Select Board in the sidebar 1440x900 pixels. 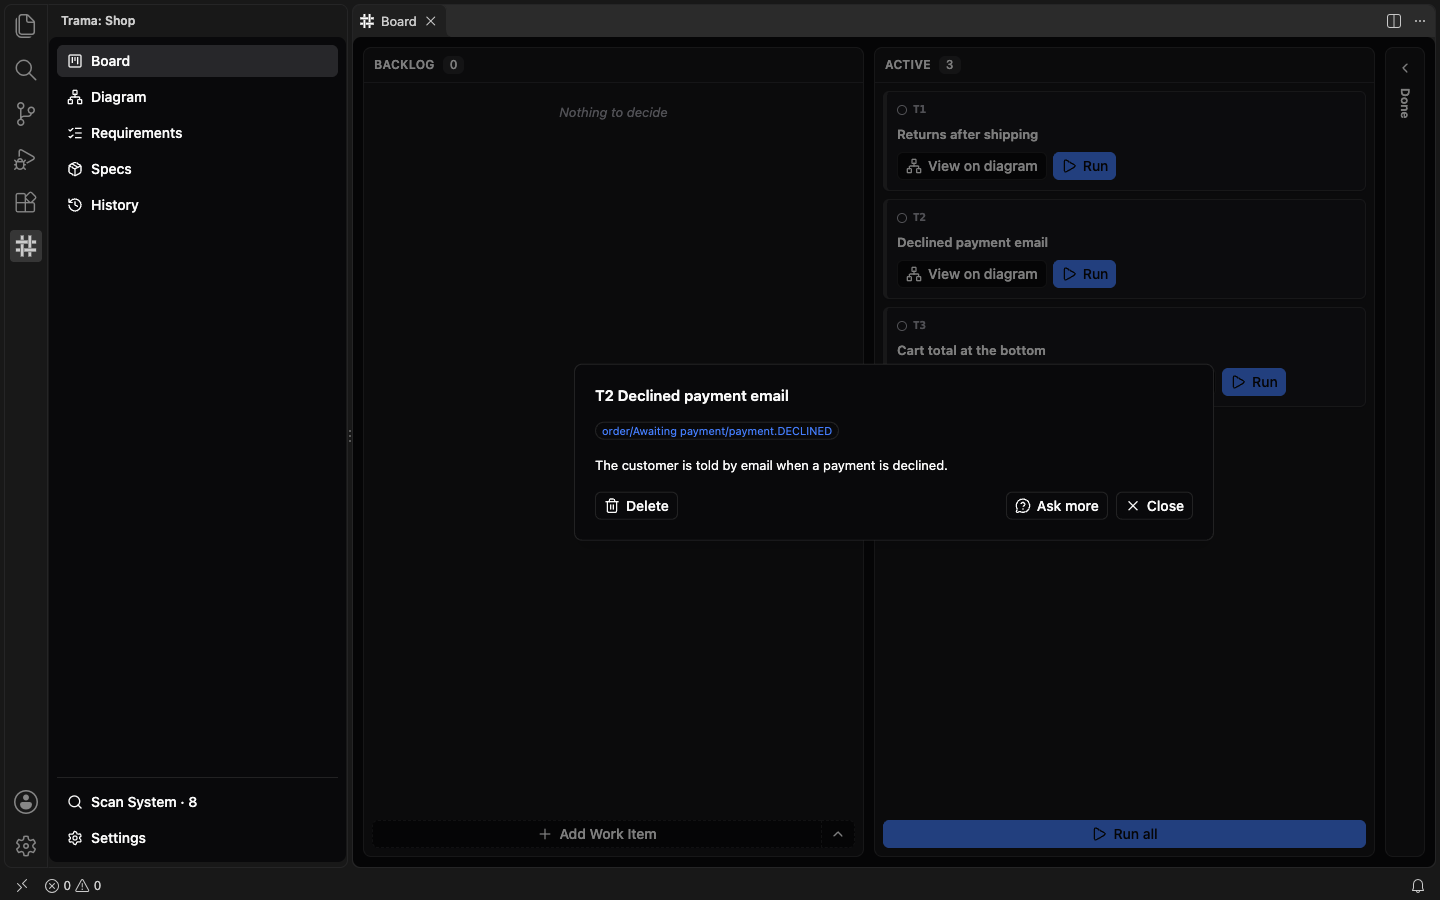coord(197,61)
